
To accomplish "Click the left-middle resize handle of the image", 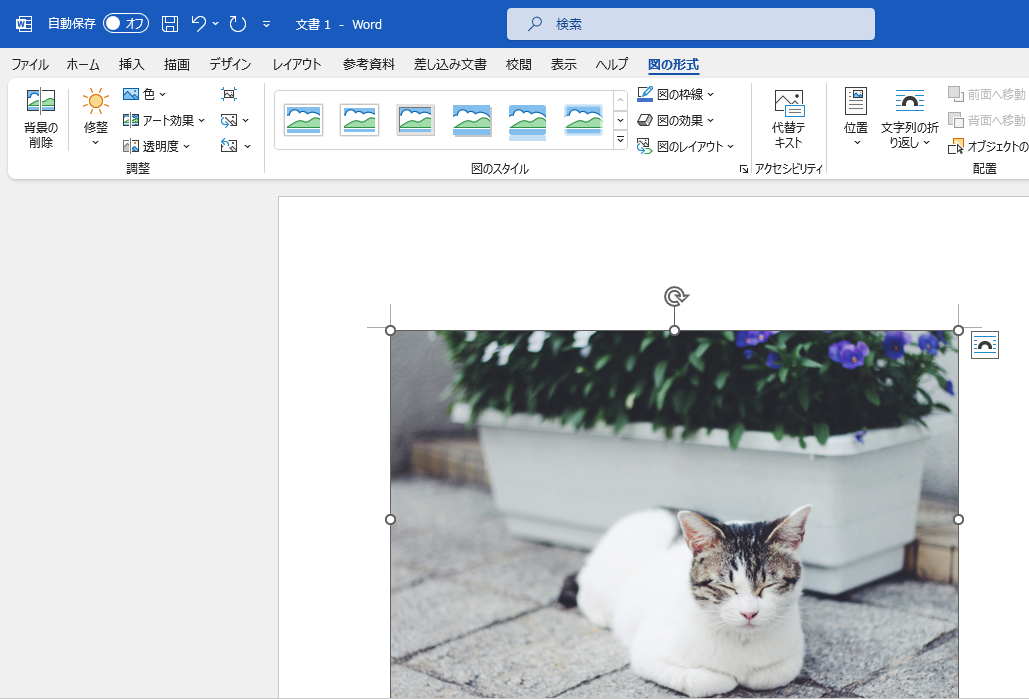I will pyautogui.click(x=390, y=519).
